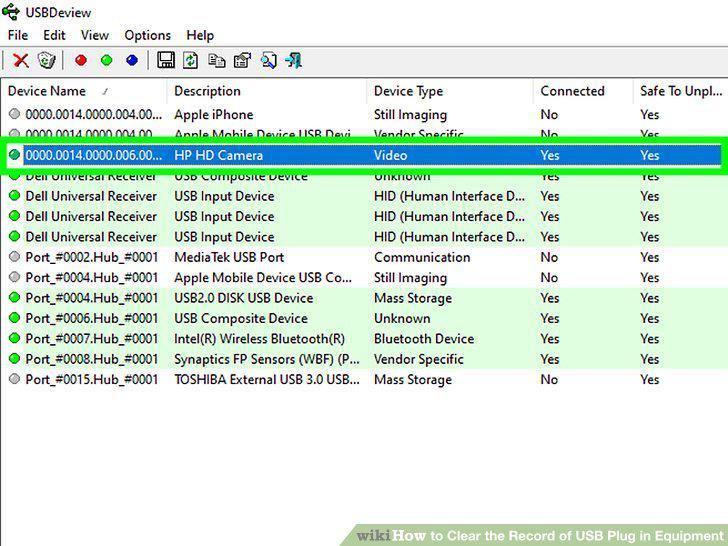Click the floppy disk save icon
The height and width of the screenshot is (546, 728).
pyautogui.click(x=166, y=60)
